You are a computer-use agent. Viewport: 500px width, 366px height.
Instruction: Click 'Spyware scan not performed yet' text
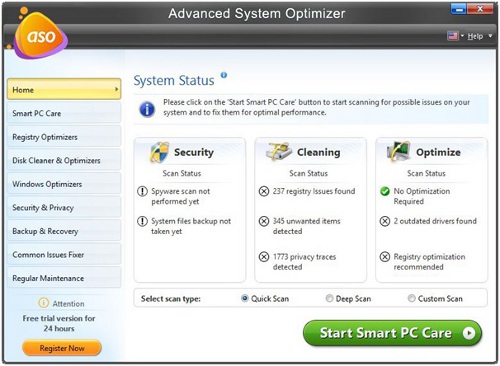[x=180, y=196]
